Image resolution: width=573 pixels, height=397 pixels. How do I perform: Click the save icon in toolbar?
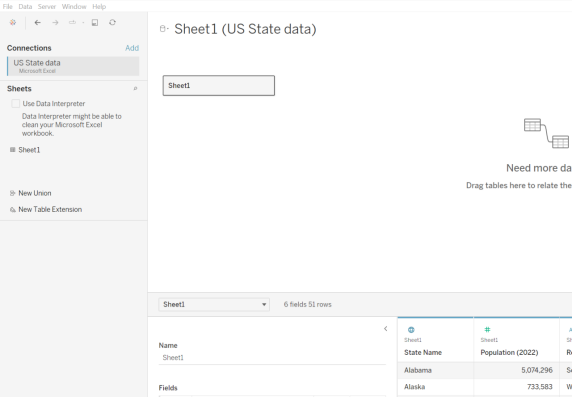tap(95, 23)
